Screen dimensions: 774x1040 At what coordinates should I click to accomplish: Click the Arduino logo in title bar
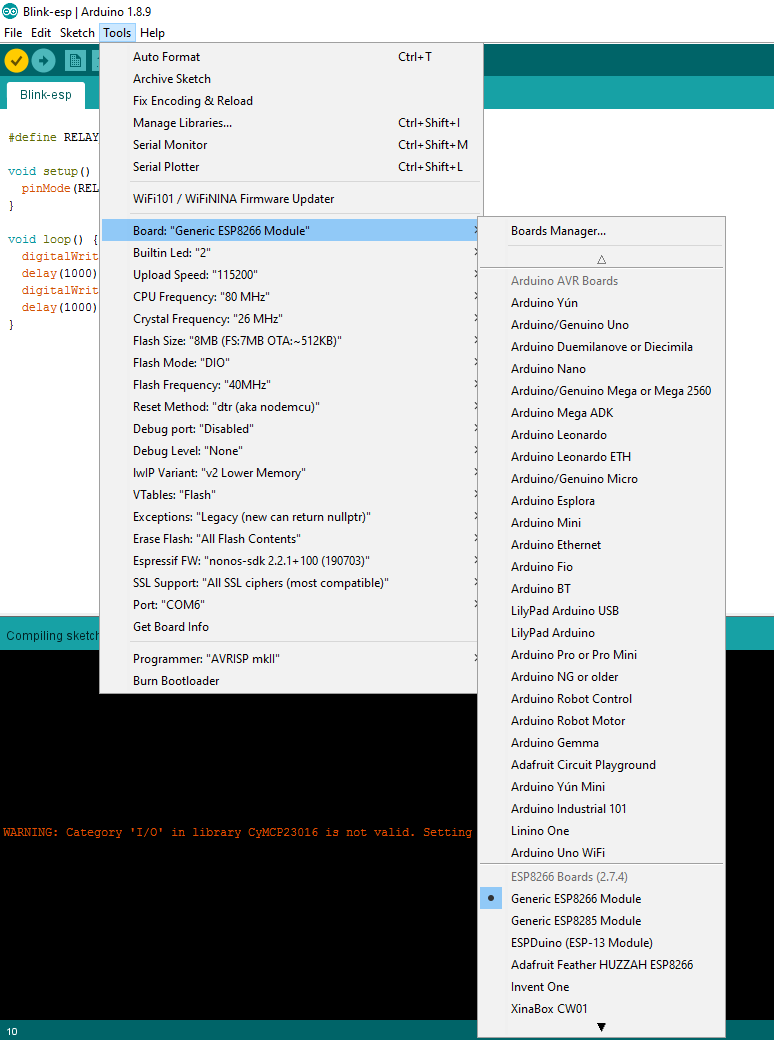click(x=10, y=11)
